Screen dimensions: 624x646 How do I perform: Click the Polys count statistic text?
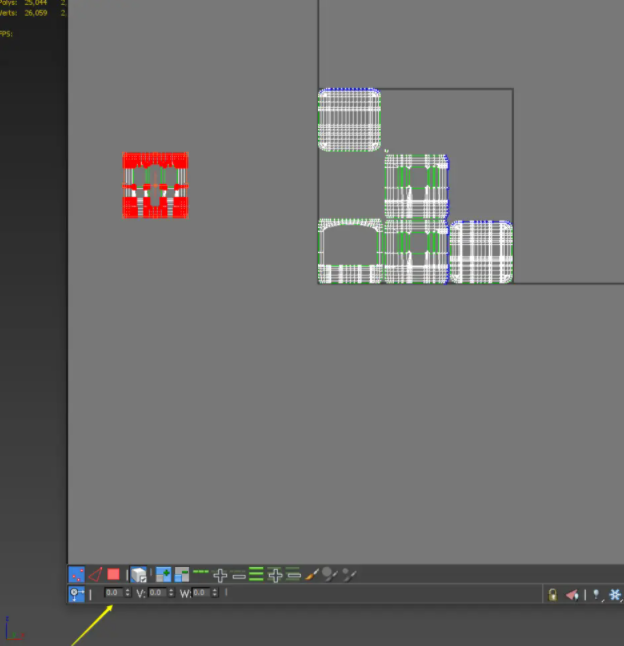pos(24,3)
